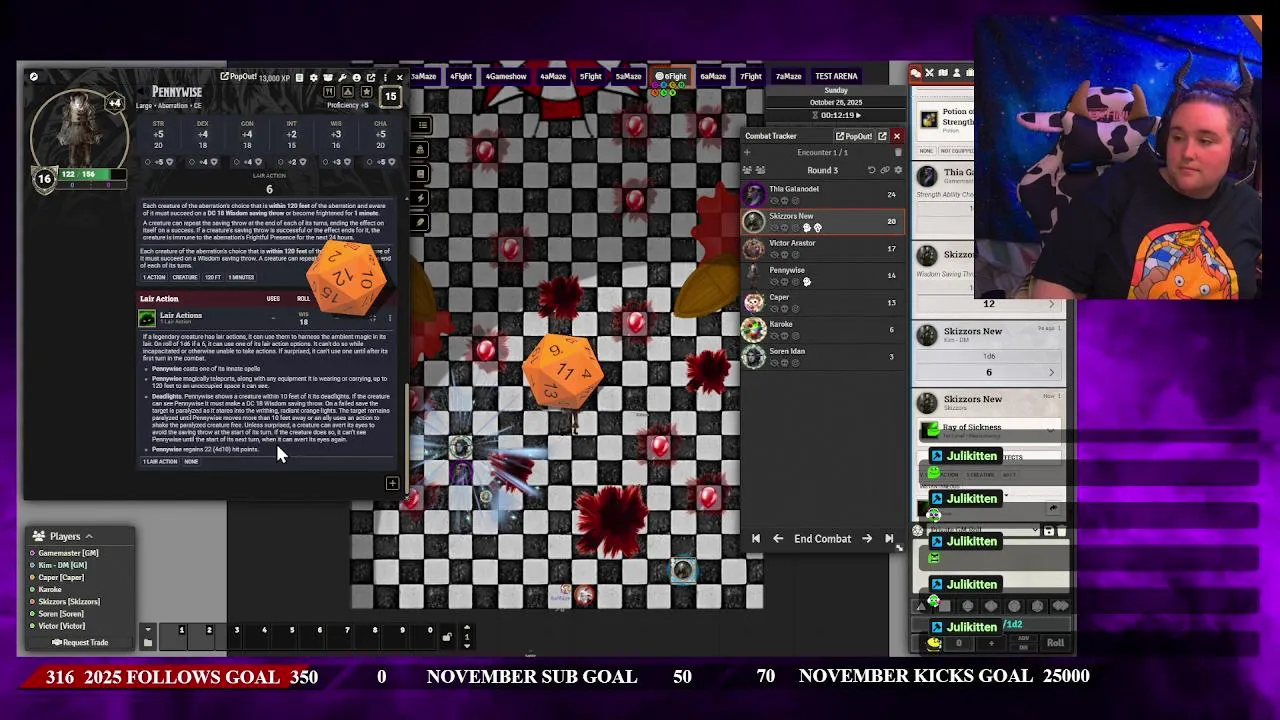Screen dimensions: 1280x720
Task: Toggle hidden state for Pennywise combatant
Action: click(774, 281)
